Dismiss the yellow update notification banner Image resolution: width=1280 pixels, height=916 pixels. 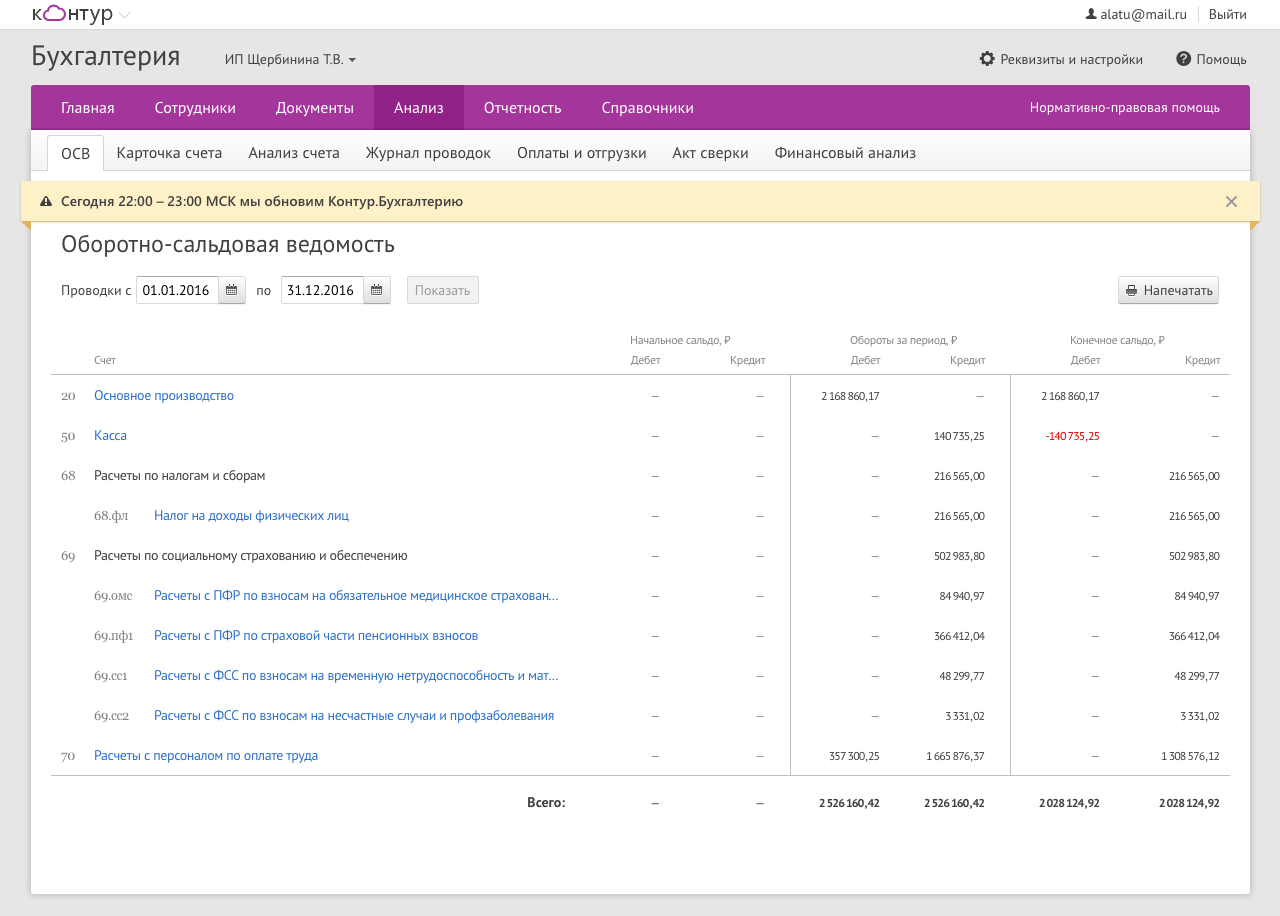point(1231,202)
